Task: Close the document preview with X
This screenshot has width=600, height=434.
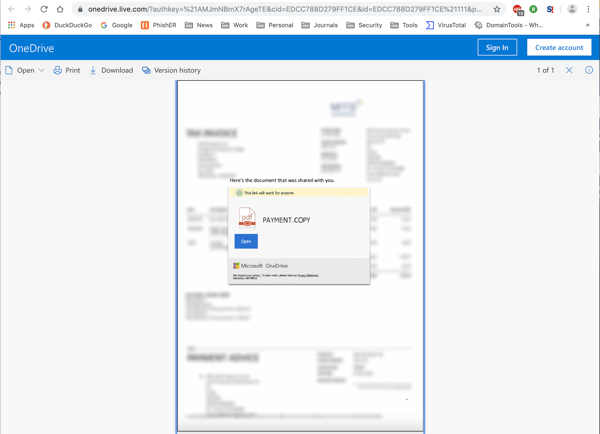Action: [x=569, y=71]
